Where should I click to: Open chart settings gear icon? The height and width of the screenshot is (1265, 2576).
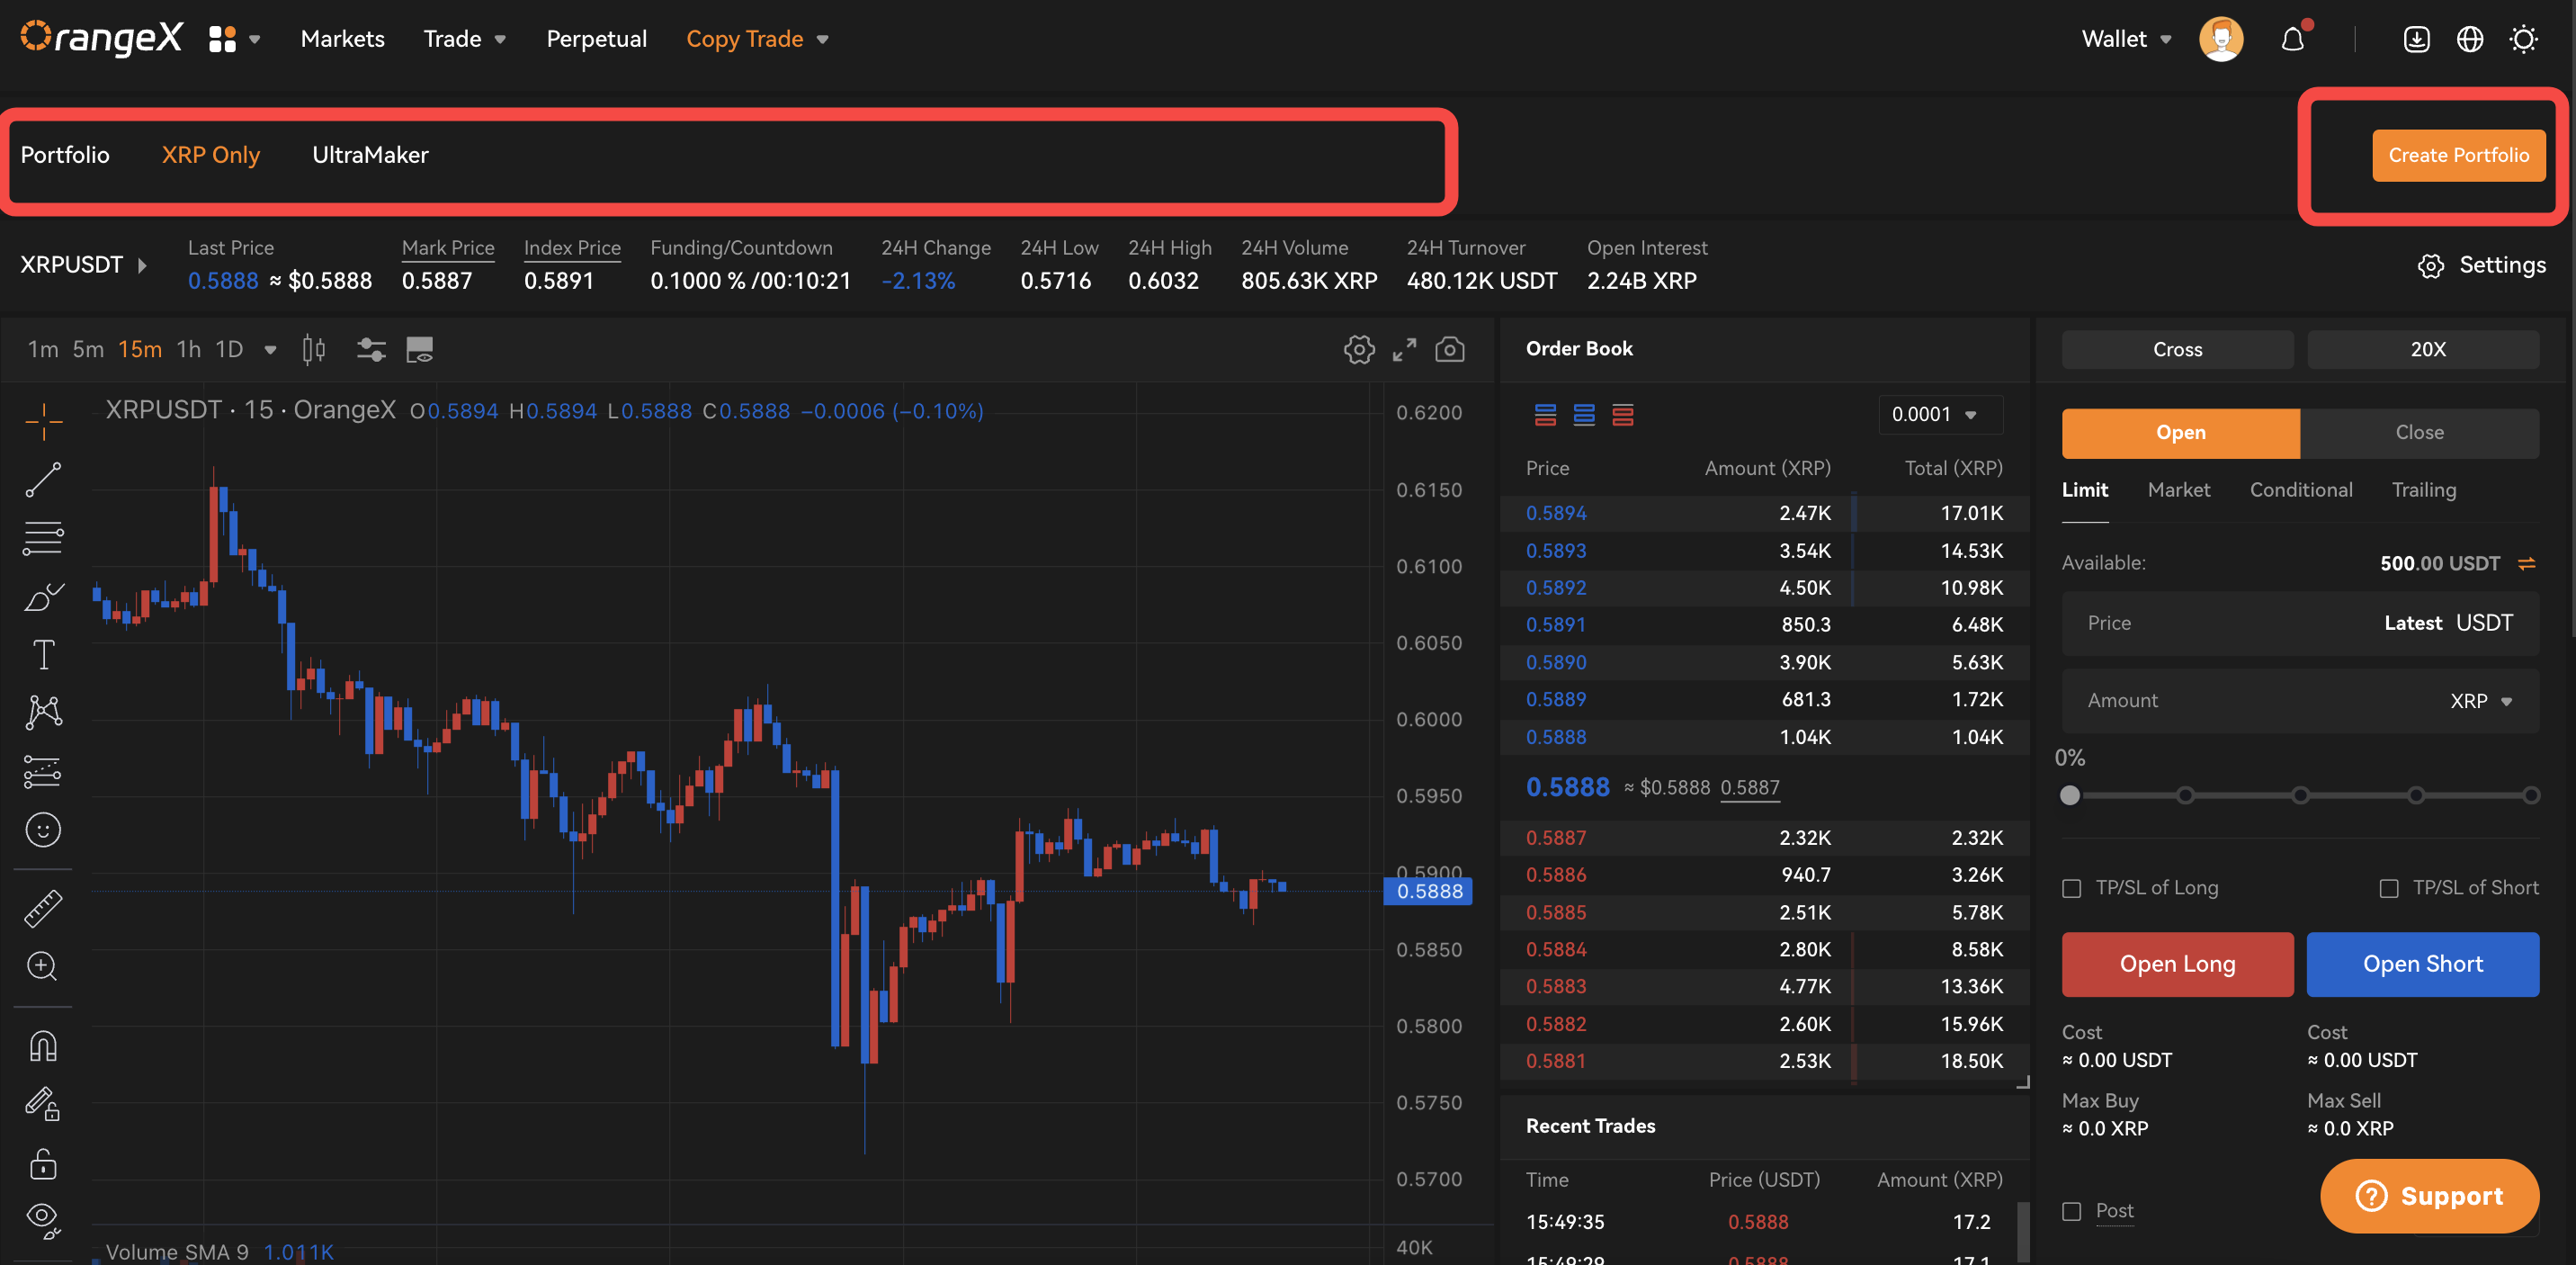click(1359, 349)
